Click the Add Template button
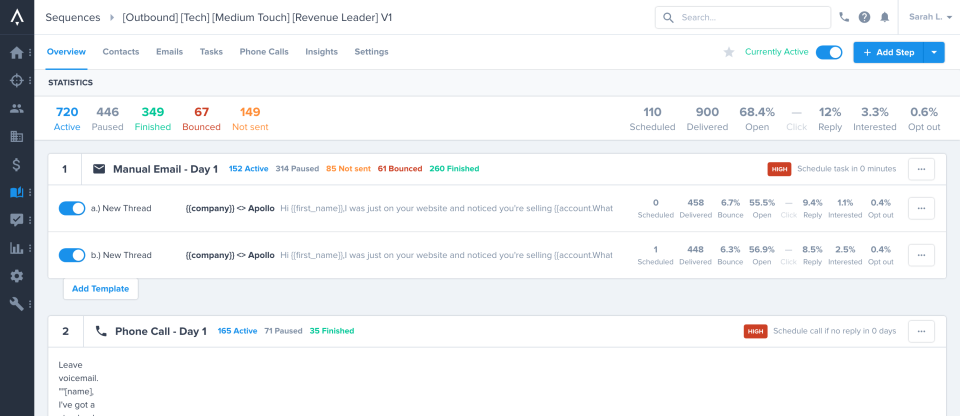The height and width of the screenshot is (416, 960). coord(100,288)
